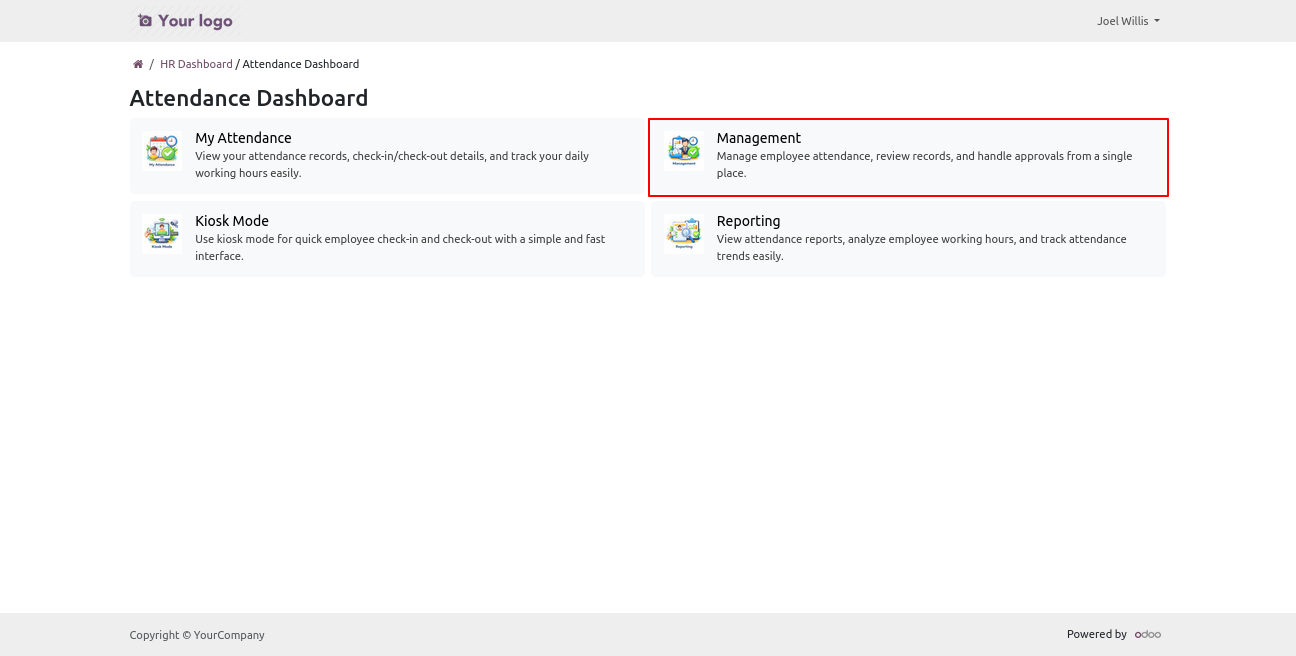Go back to HR Dashboard via breadcrumb
This screenshot has height=656, width=1296.
[196, 64]
